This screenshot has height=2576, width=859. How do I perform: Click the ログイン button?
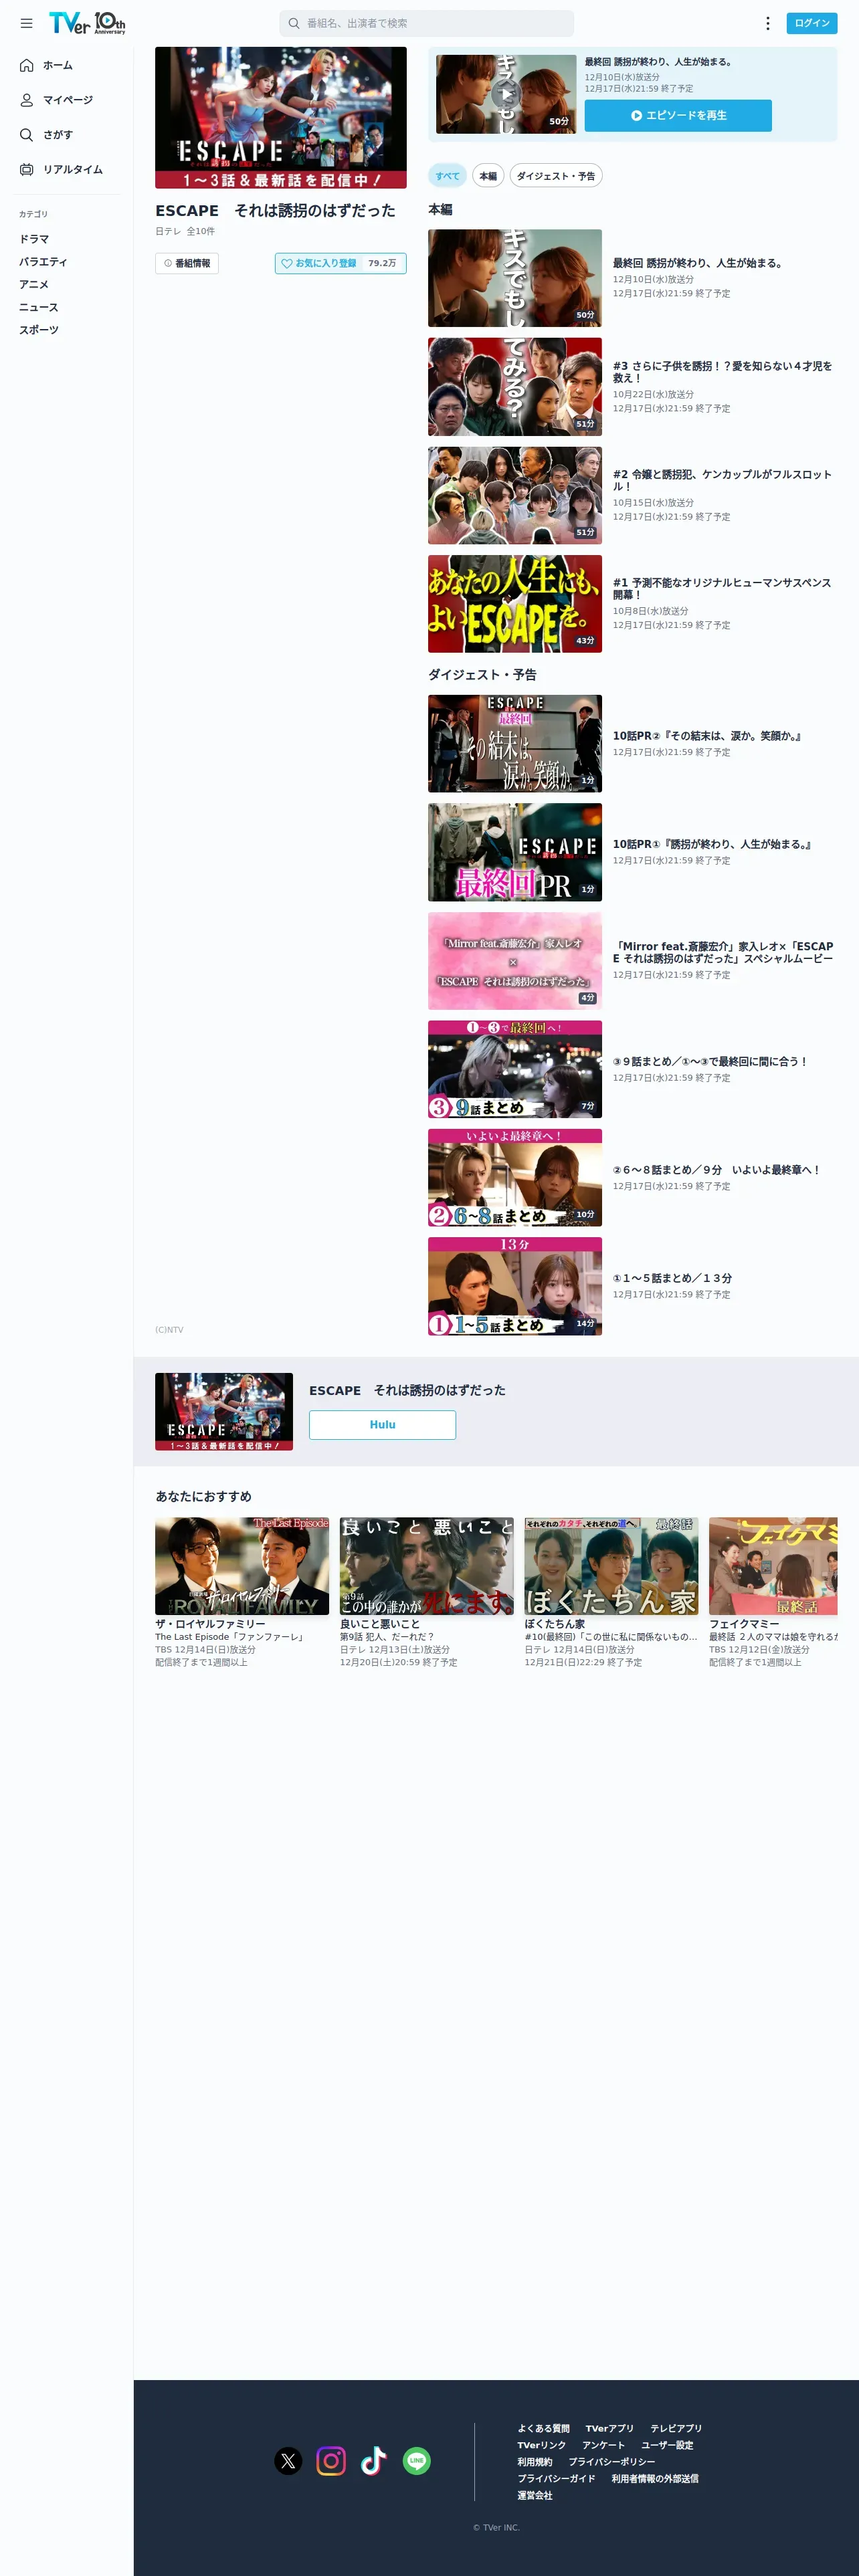pos(812,23)
